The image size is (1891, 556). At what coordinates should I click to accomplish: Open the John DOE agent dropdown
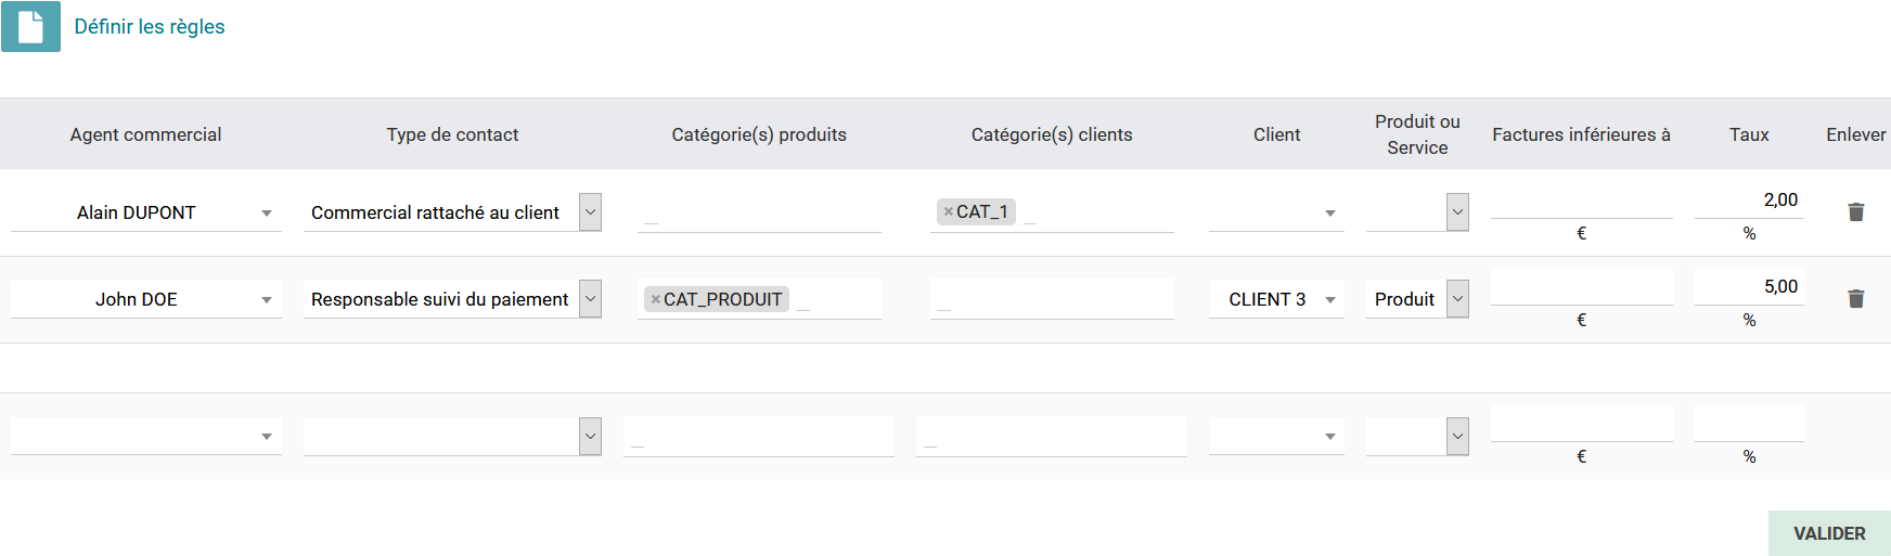[x=266, y=300]
